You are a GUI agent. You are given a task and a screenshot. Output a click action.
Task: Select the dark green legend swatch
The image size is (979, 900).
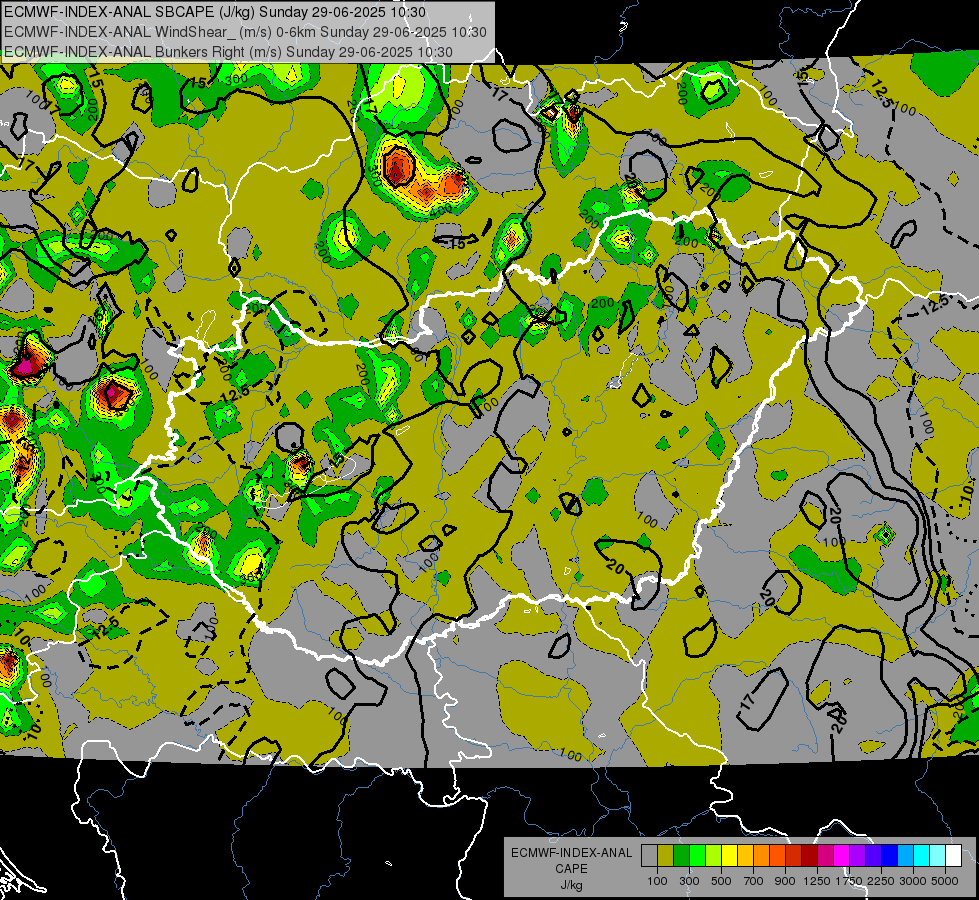coord(682,856)
